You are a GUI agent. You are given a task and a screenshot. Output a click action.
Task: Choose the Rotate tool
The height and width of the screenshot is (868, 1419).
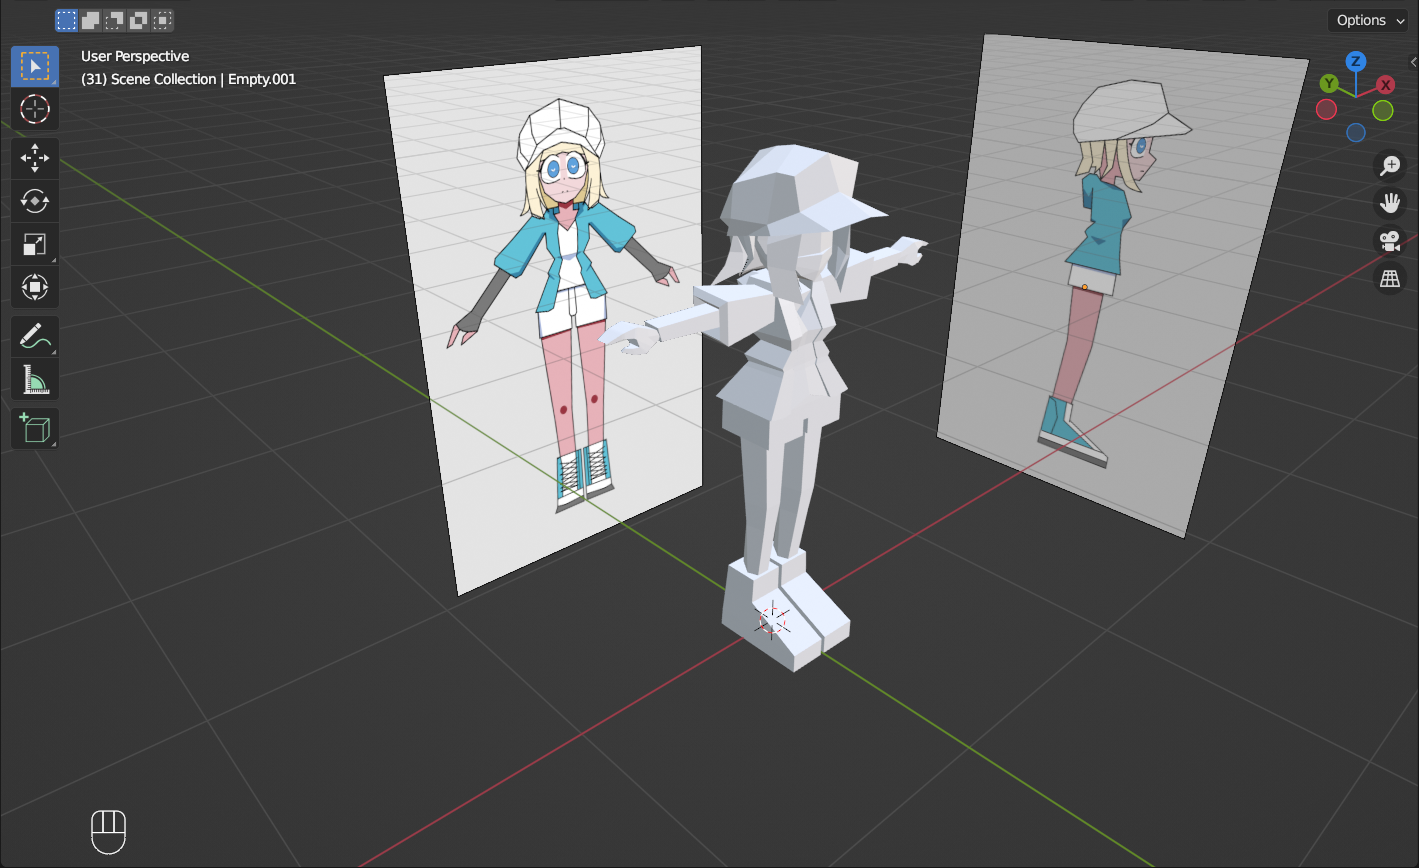pyautogui.click(x=35, y=201)
